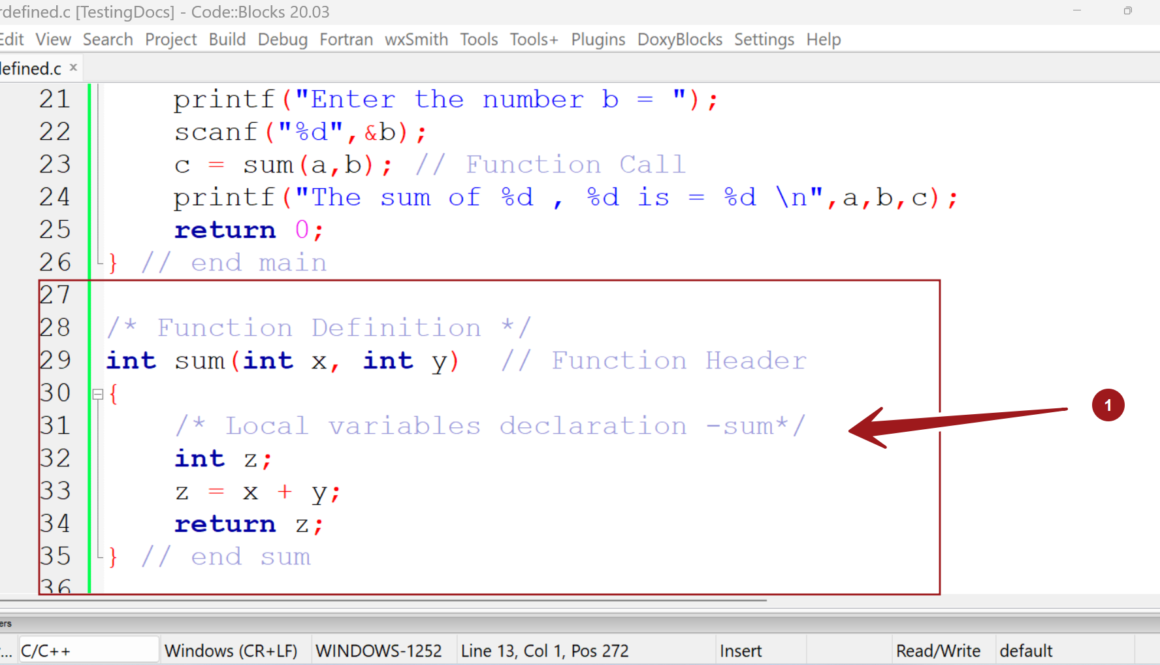Open the View menu
Viewport: 1160px width, 665px height.
(53, 39)
